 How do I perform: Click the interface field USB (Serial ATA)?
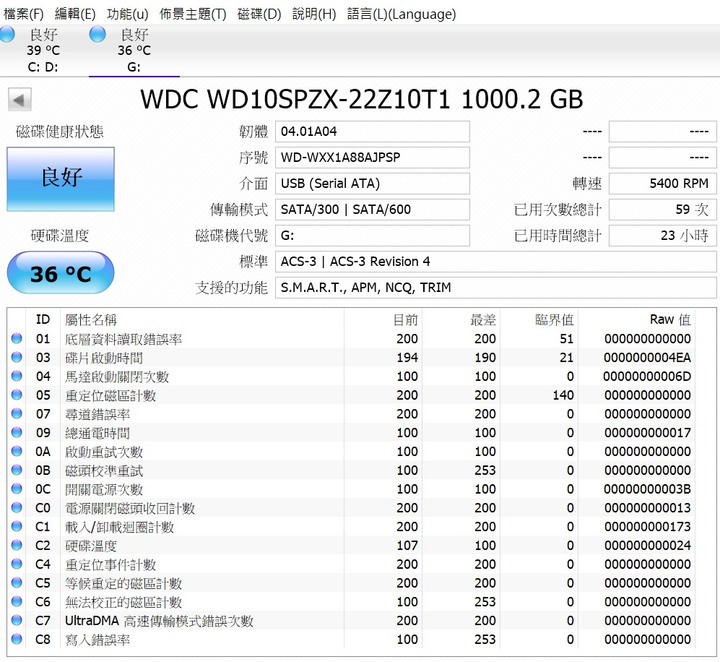pyautogui.click(x=372, y=184)
